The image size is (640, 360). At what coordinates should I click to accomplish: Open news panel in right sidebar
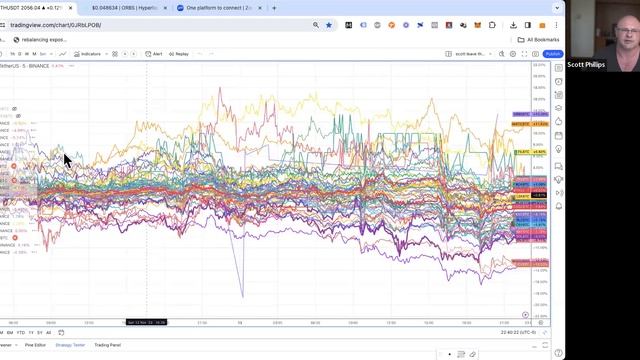[558, 95]
